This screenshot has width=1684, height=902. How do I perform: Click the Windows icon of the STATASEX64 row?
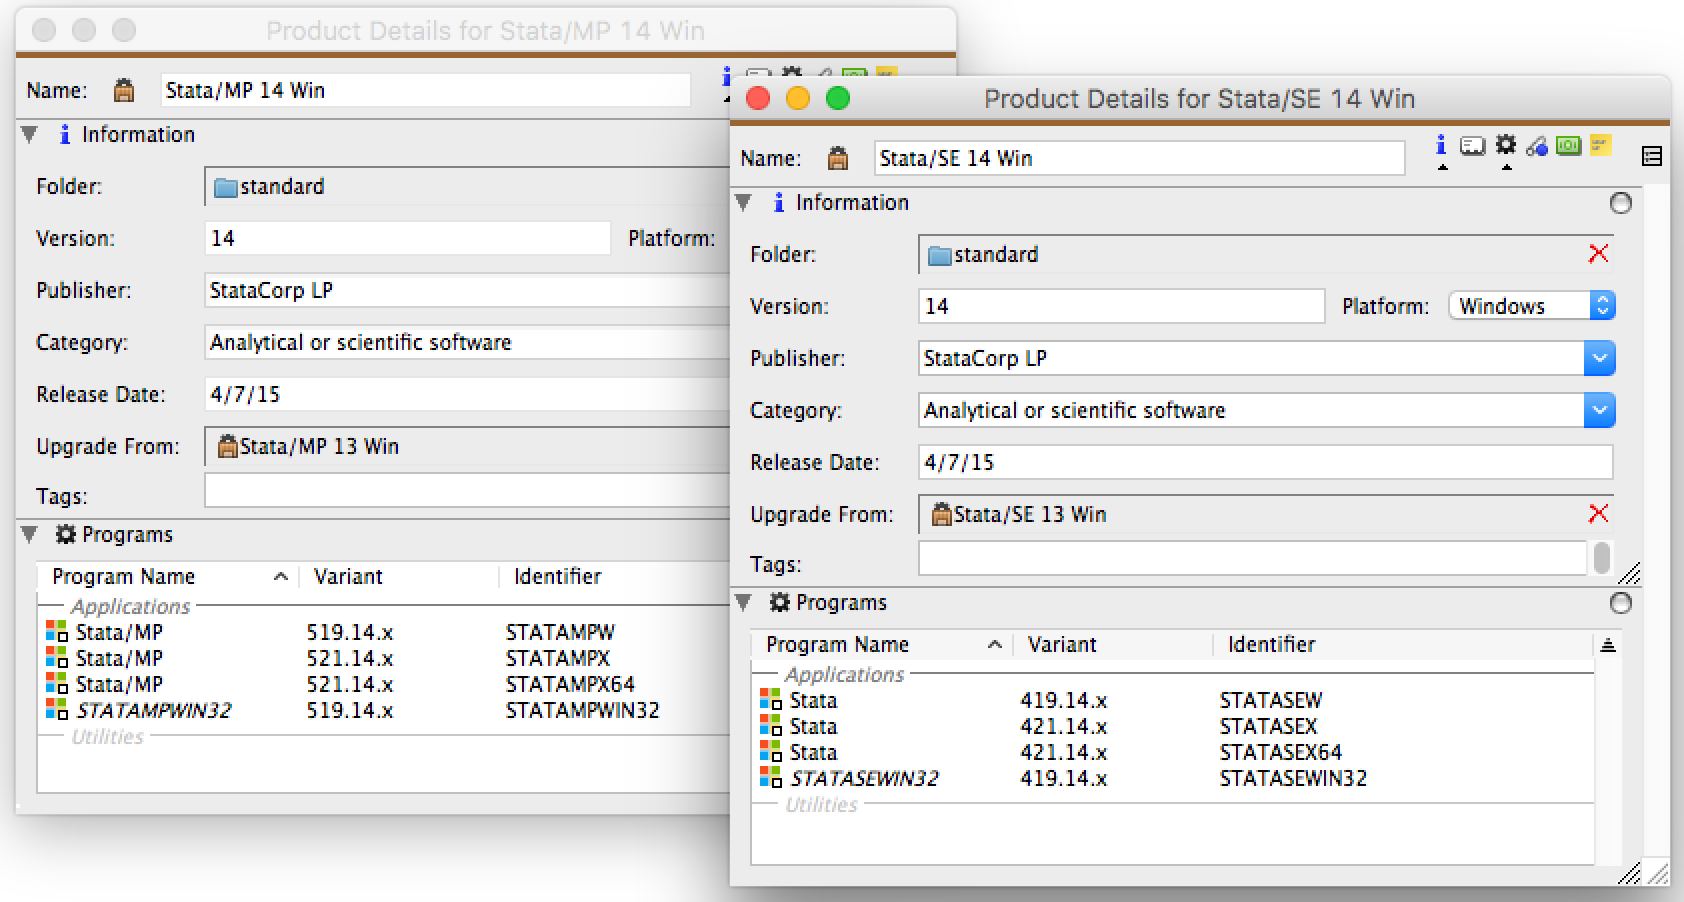[x=770, y=752]
